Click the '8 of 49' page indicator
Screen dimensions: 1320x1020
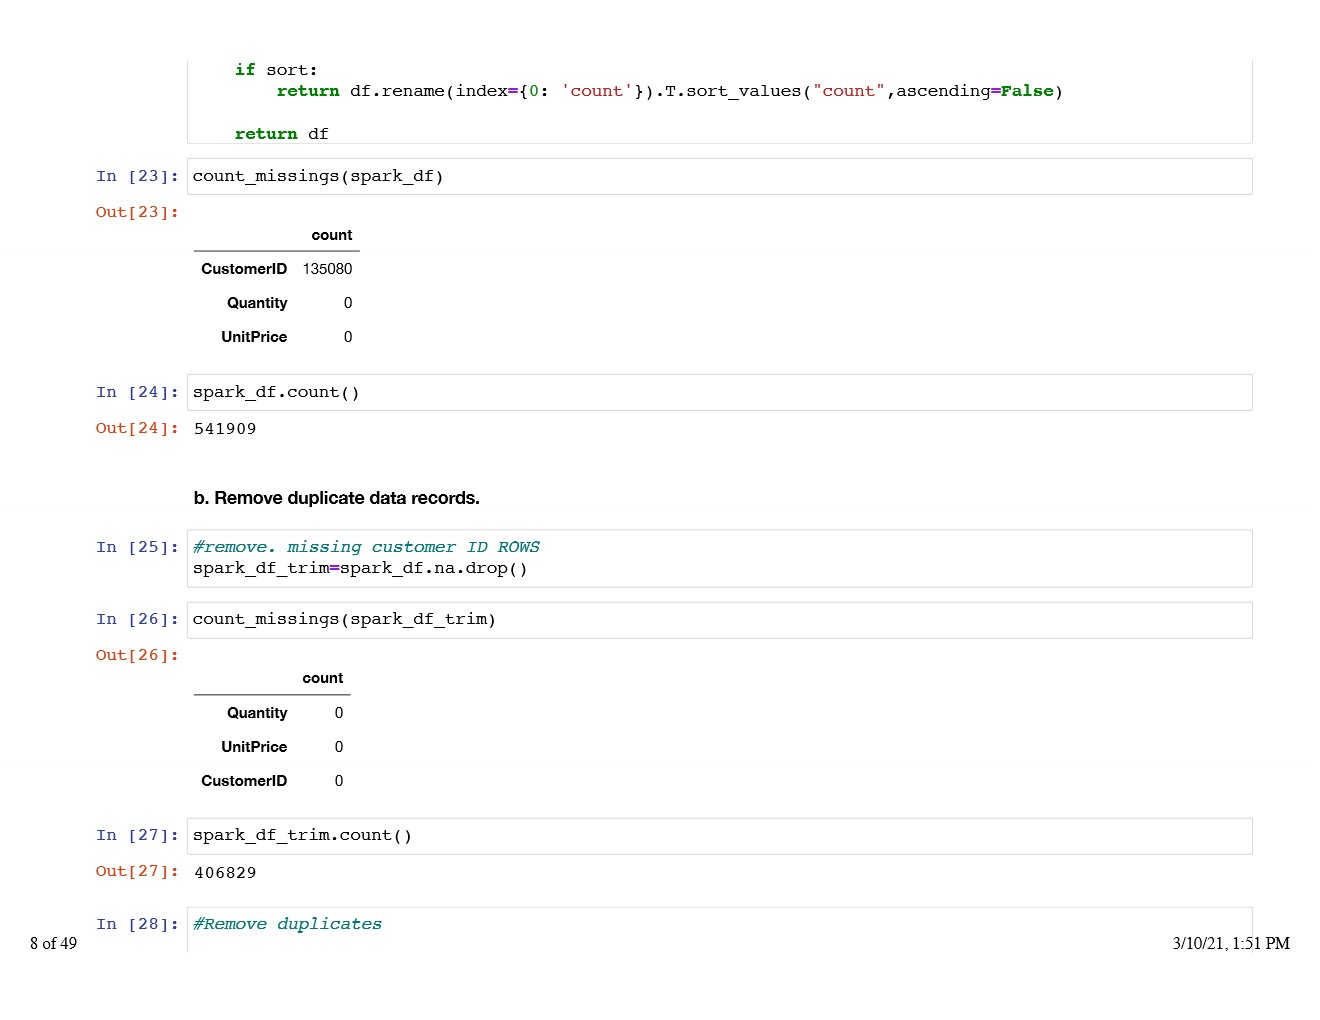(53, 943)
